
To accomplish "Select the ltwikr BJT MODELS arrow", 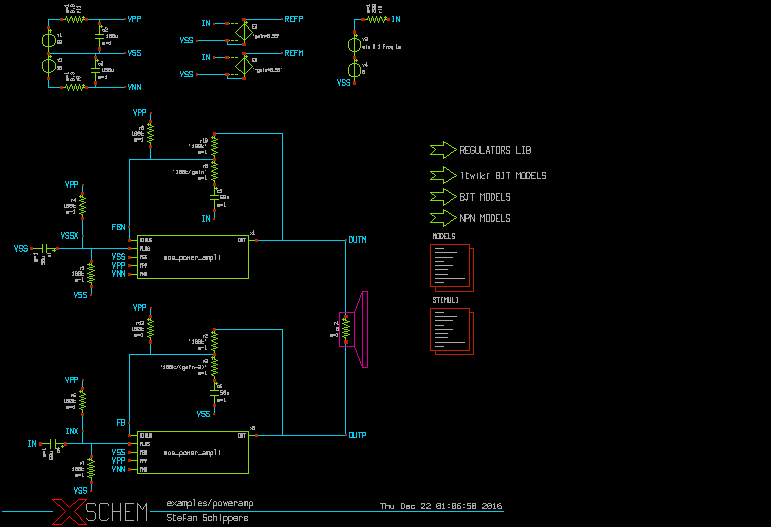I will tap(441, 175).
